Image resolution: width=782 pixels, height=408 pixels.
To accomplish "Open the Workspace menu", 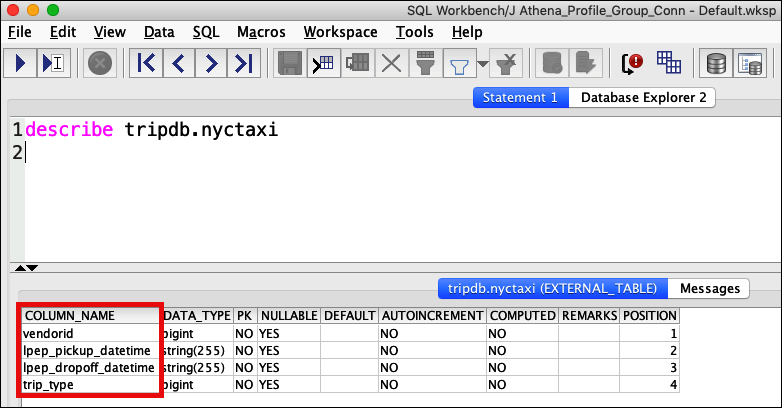I will (340, 32).
